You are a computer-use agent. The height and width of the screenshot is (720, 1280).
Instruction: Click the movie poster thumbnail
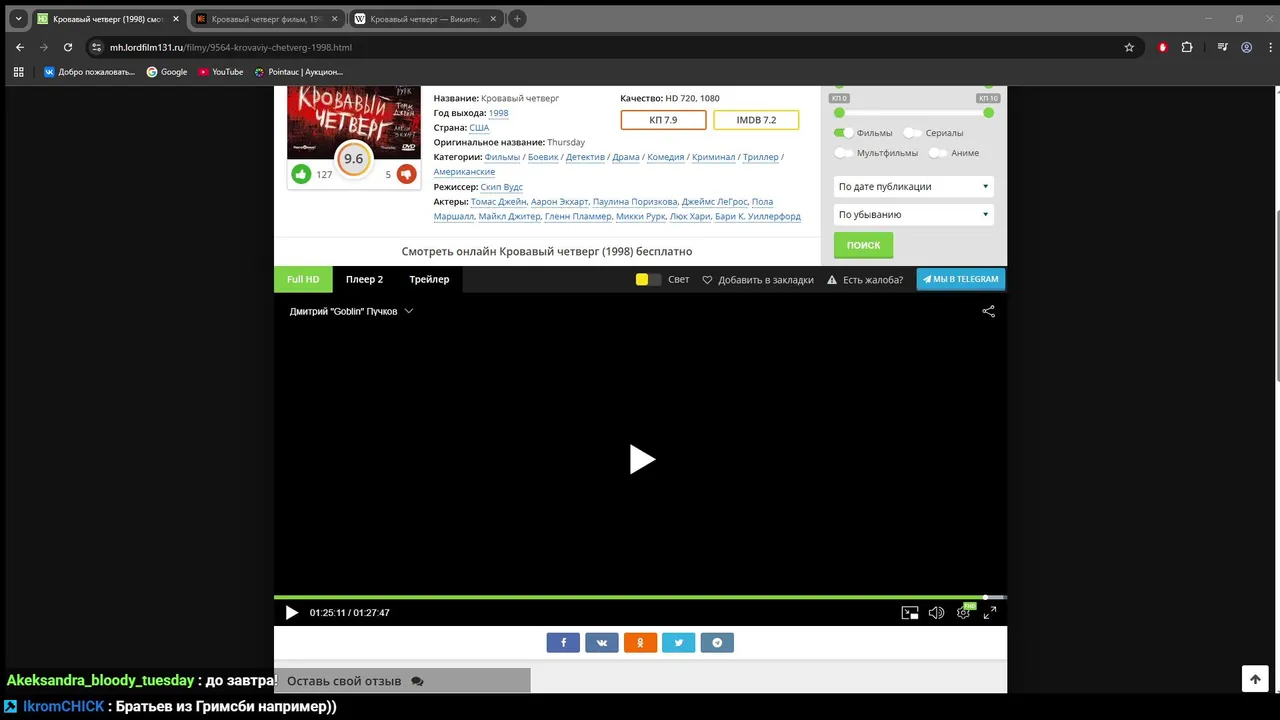tap(353, 122)
